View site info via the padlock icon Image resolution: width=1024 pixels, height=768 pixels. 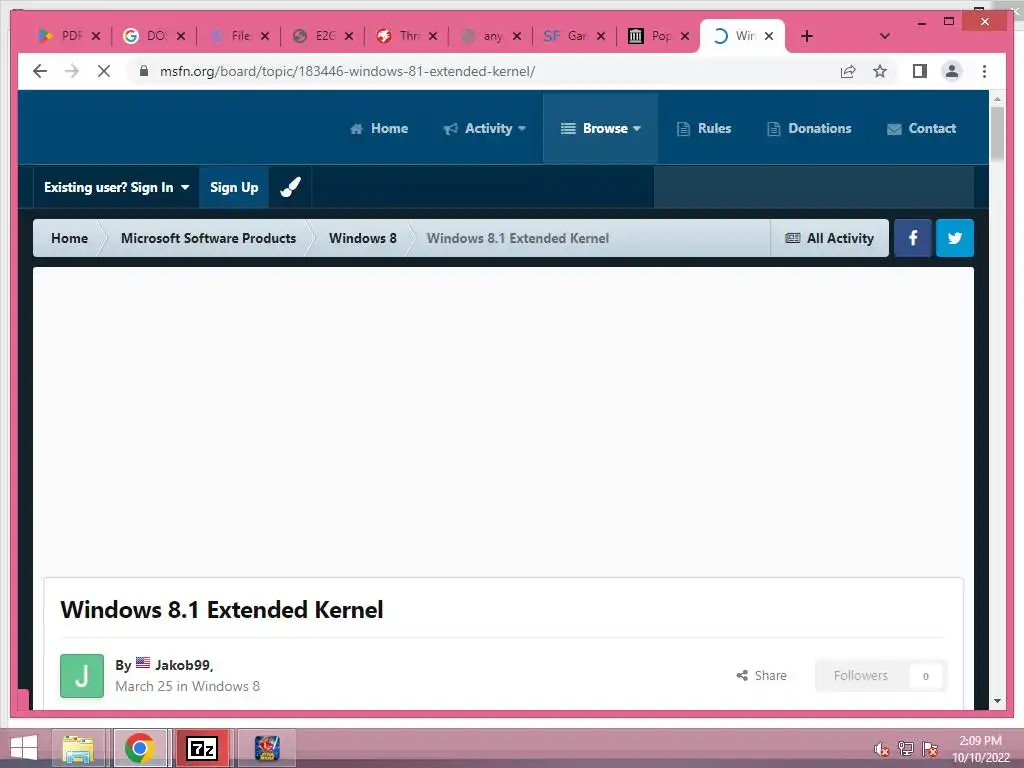(144, 71)
